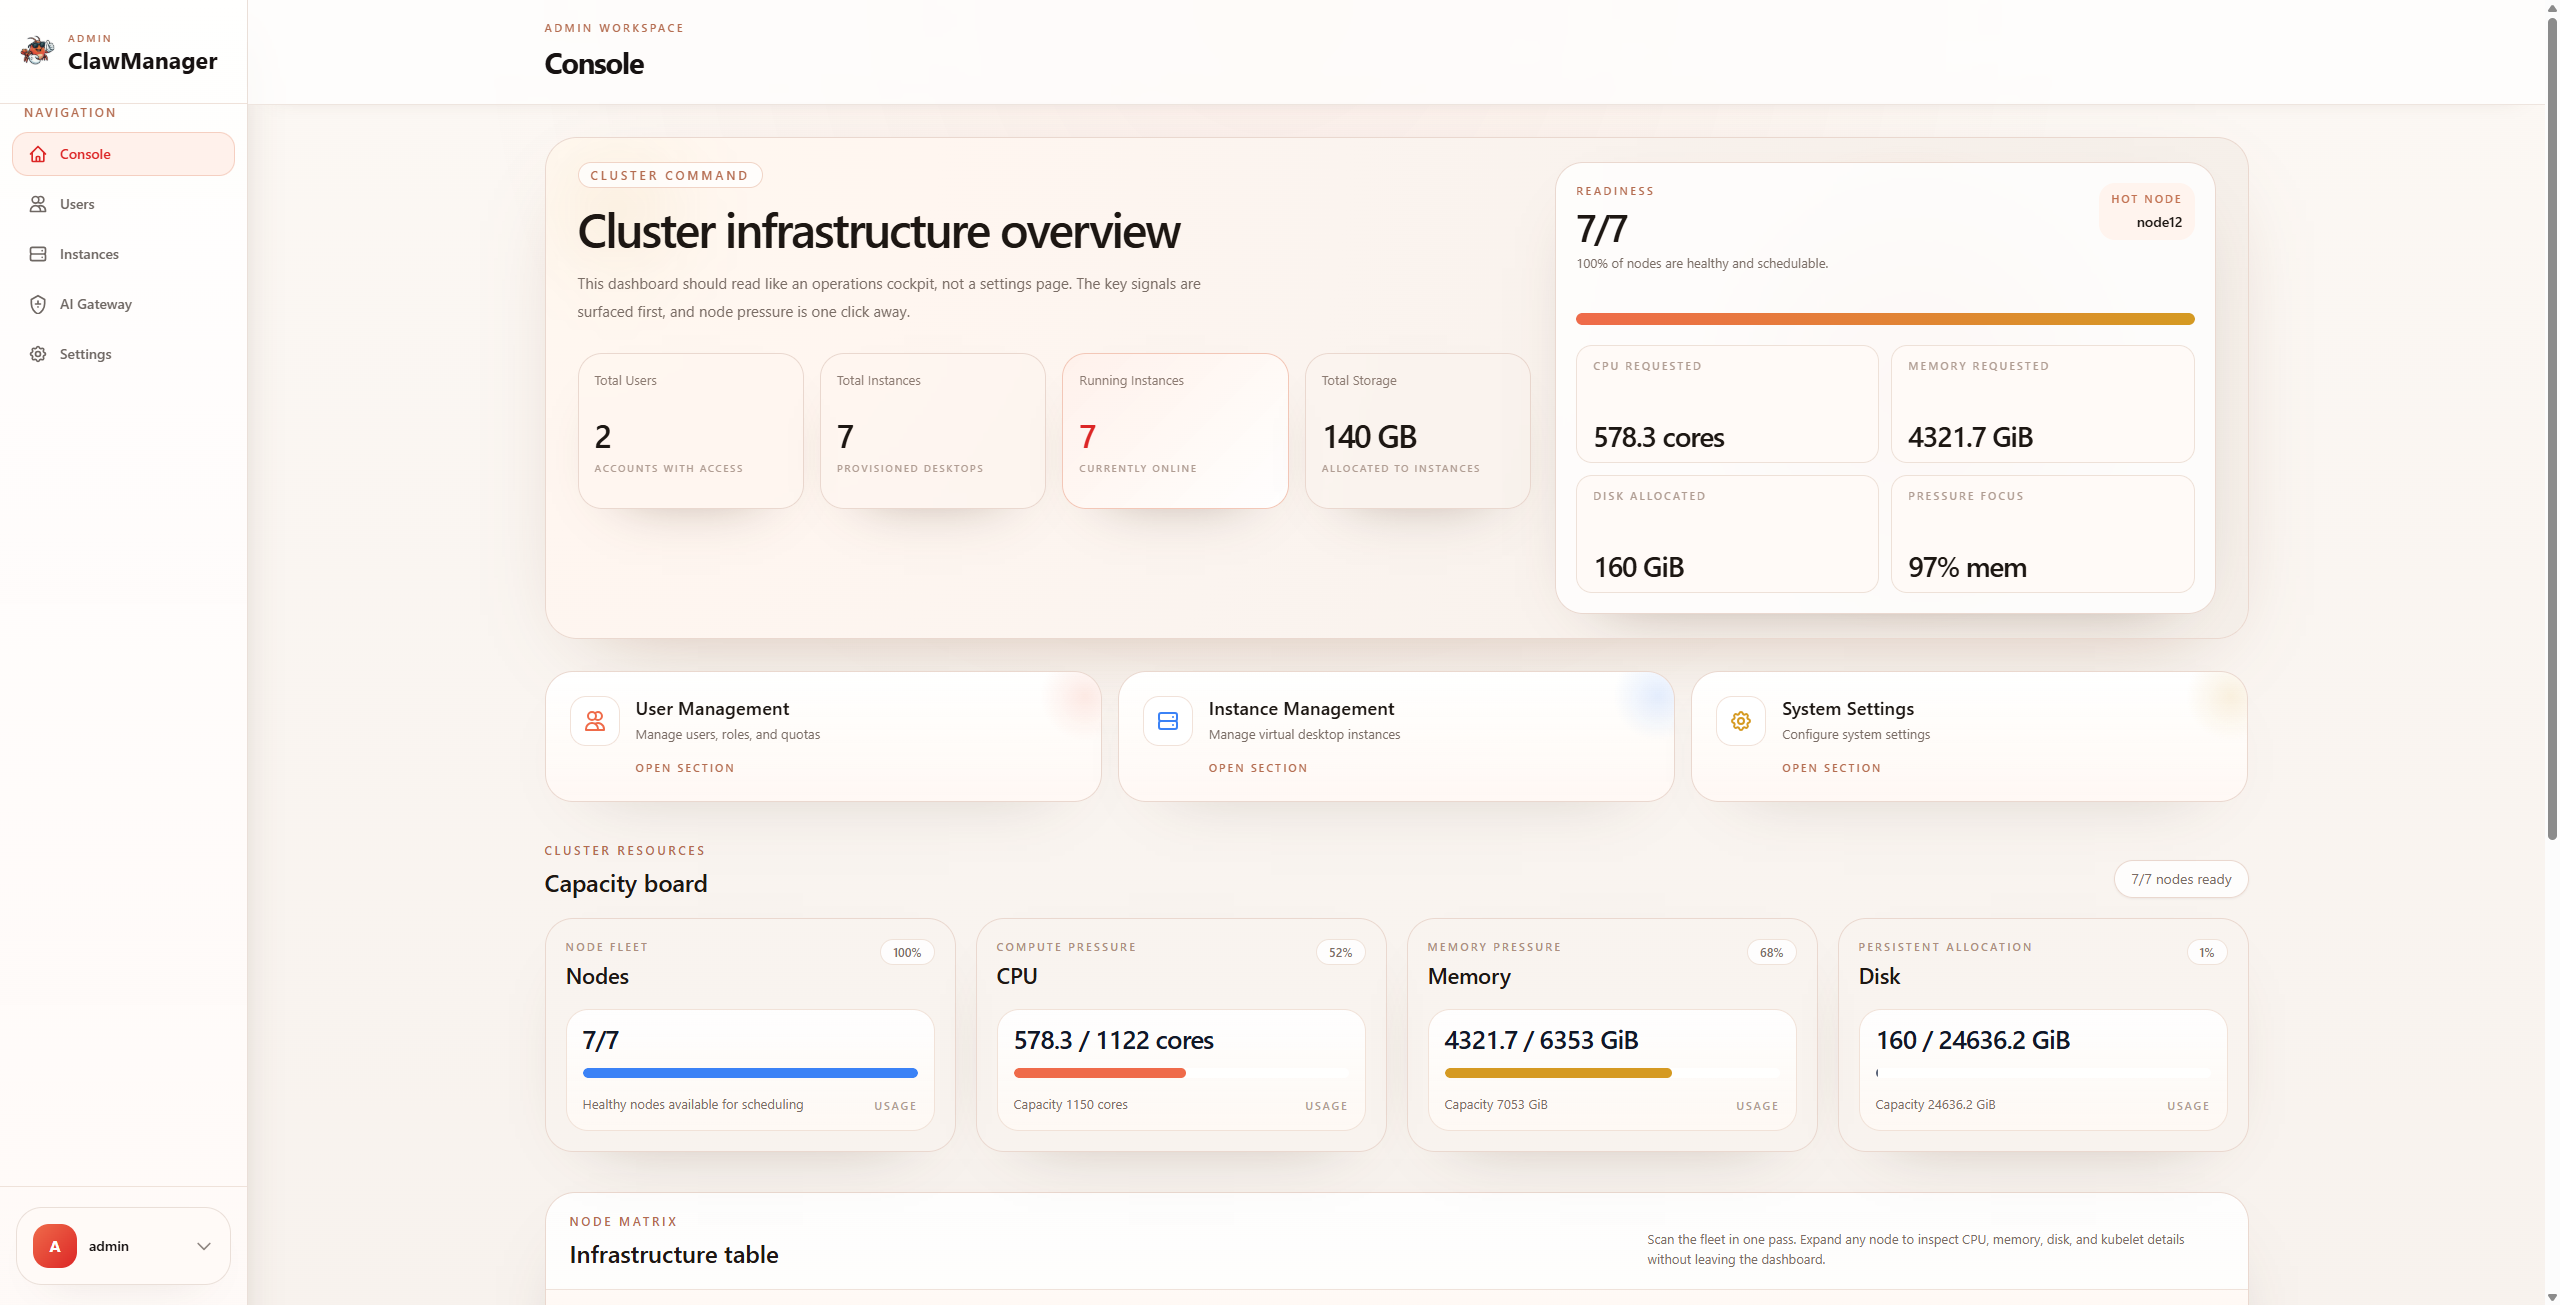Click the Total Users stat card
The height and width of the screenshot is (1305, 2560).
[691, 431]
